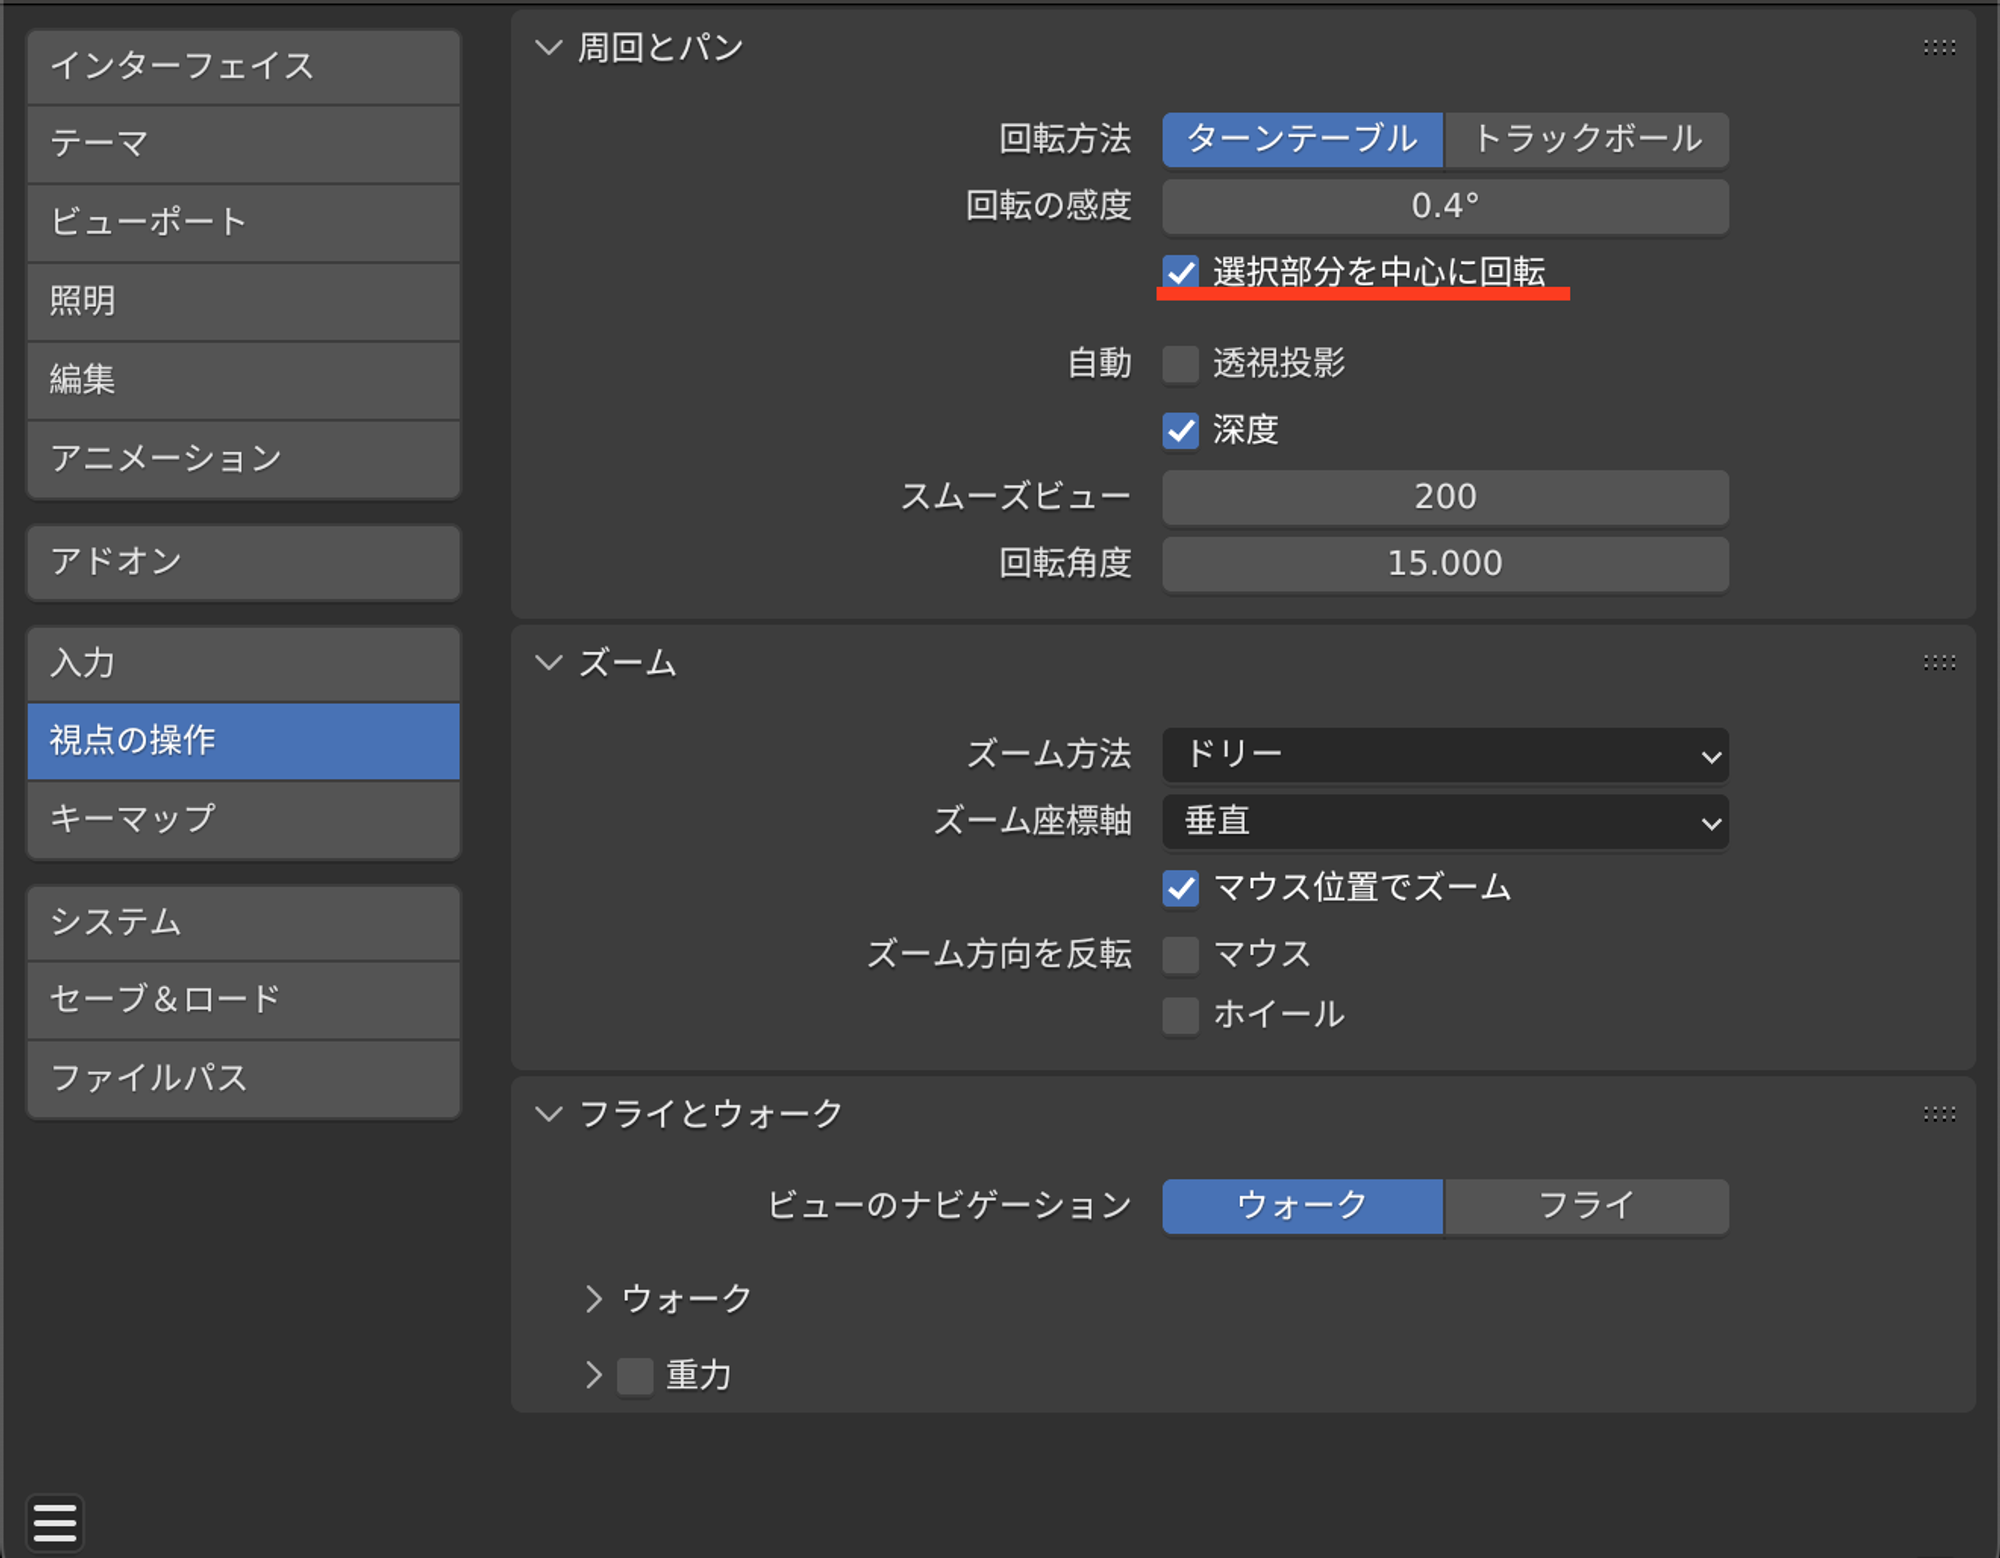Image resolution: width=2000 pixels, height=1558 pixels.
Task: Click the スムーズビュー value field
Action: coord(1445,497)
